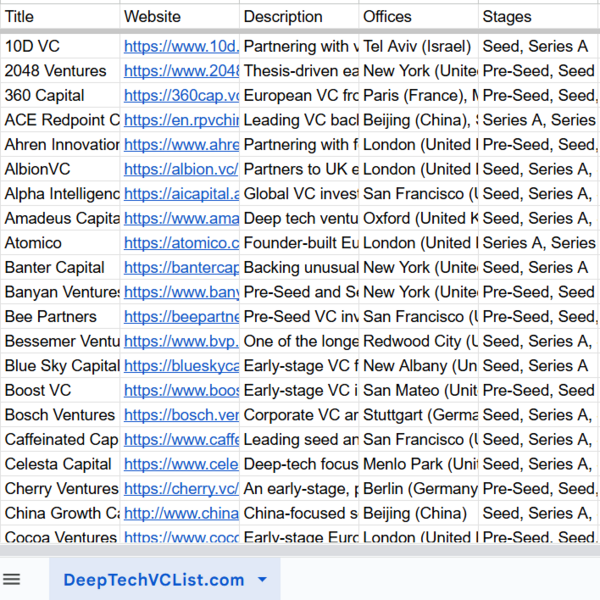The width and height of the screenshot is (600, 600).
Task: Select the Amadeus Capital title cell
Action: (60, 218)
